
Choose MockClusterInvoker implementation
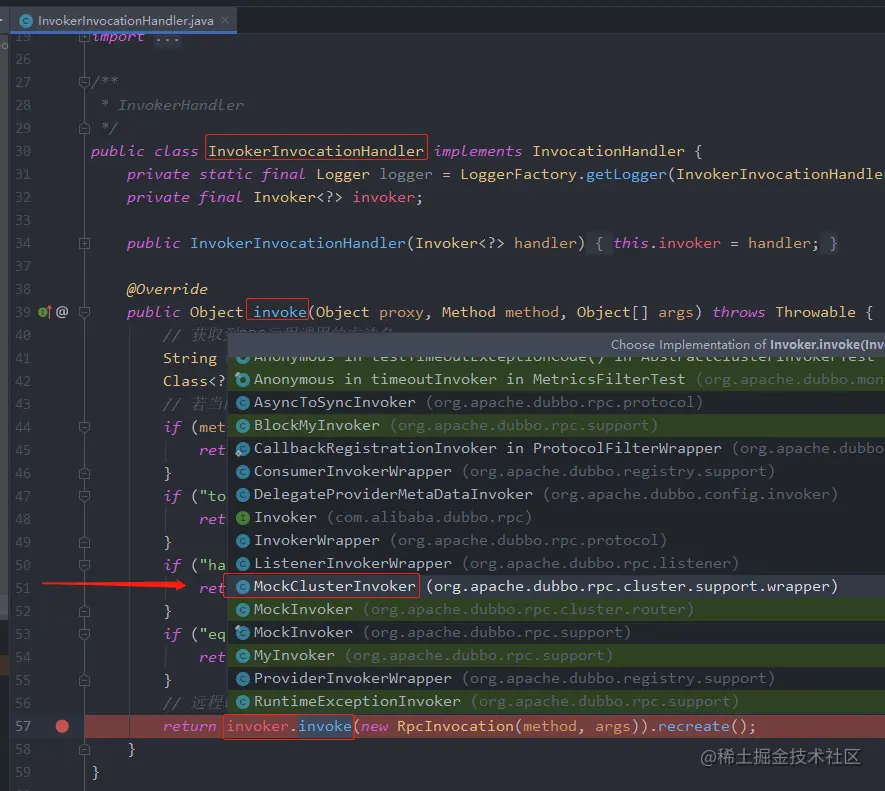tap(556, 587)
